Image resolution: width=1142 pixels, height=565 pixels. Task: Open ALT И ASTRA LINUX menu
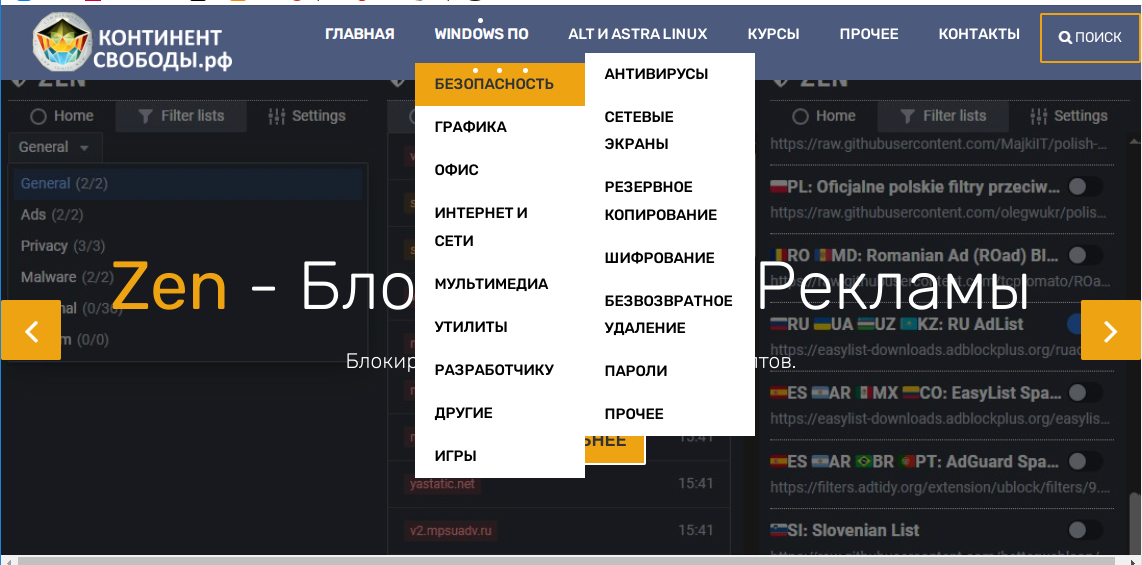point(638,34)
